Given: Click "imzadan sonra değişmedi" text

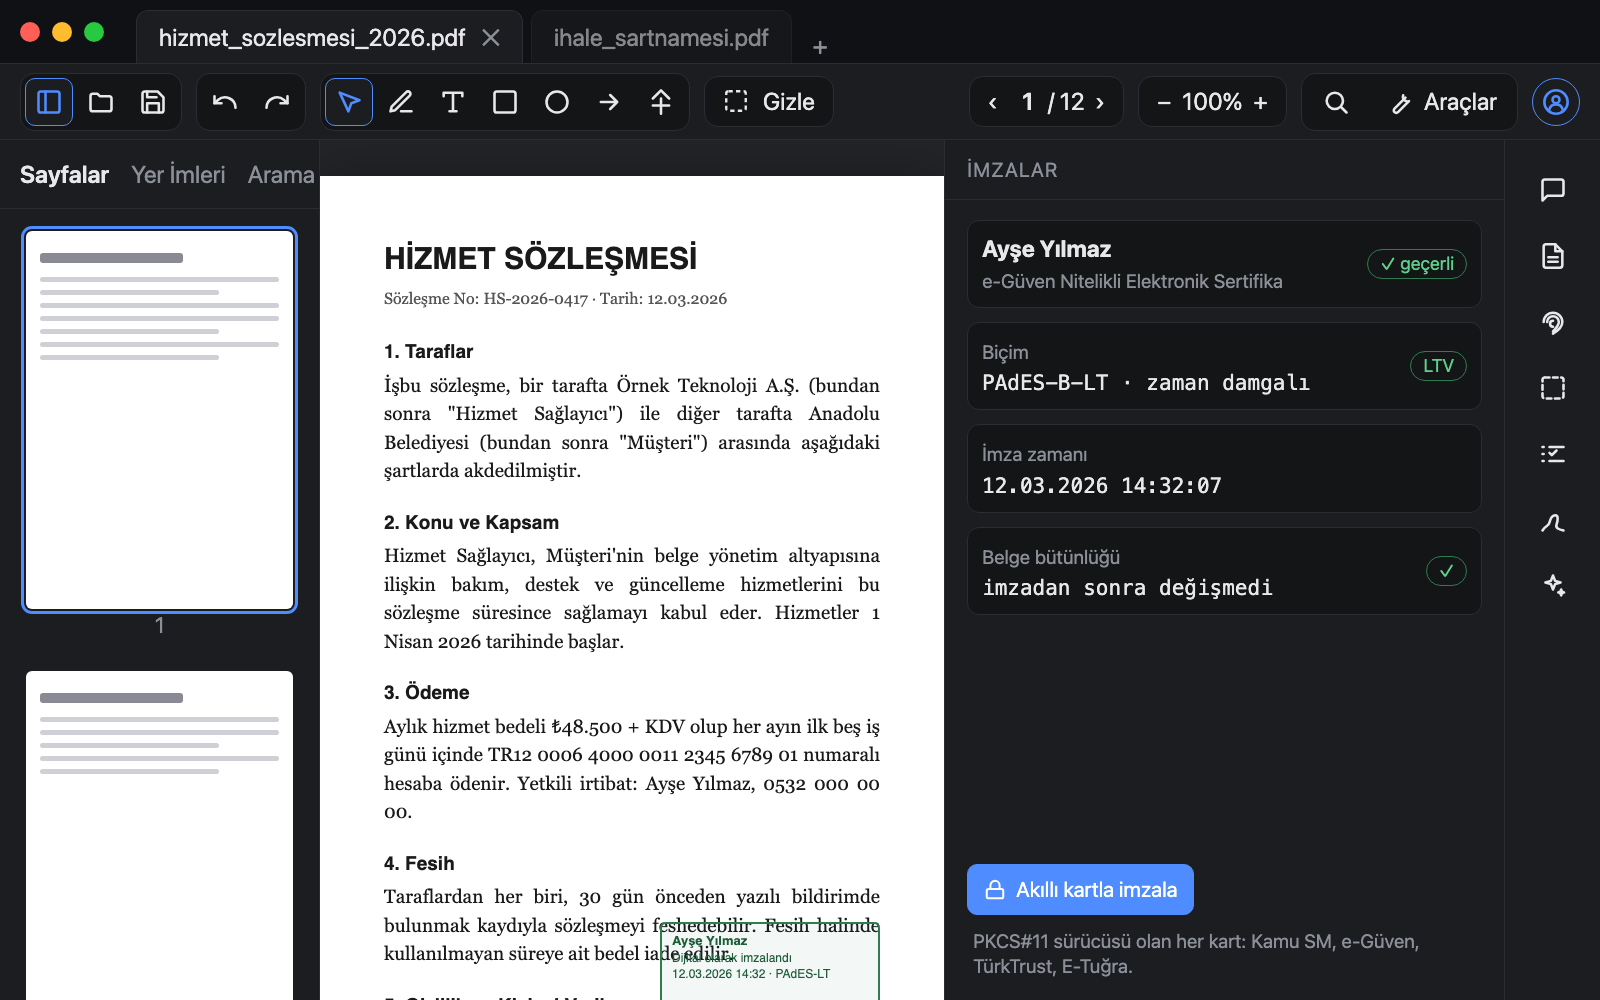Looking at the screenshot, I should point(1127,588).
